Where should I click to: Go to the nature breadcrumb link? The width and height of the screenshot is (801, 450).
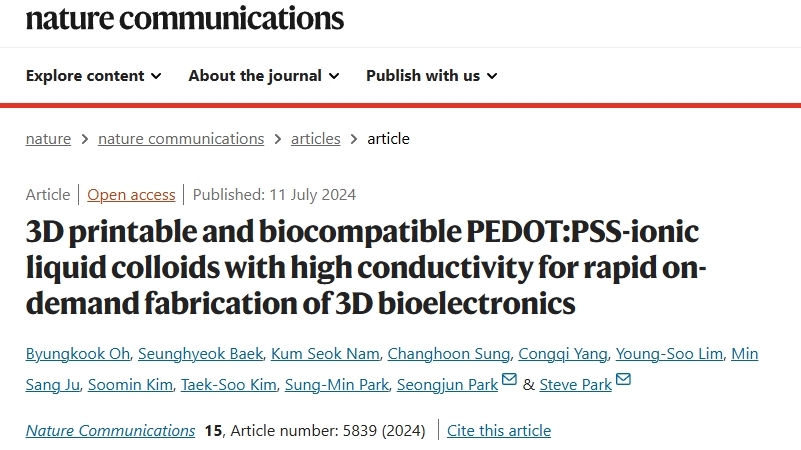(x=48, y=139)
